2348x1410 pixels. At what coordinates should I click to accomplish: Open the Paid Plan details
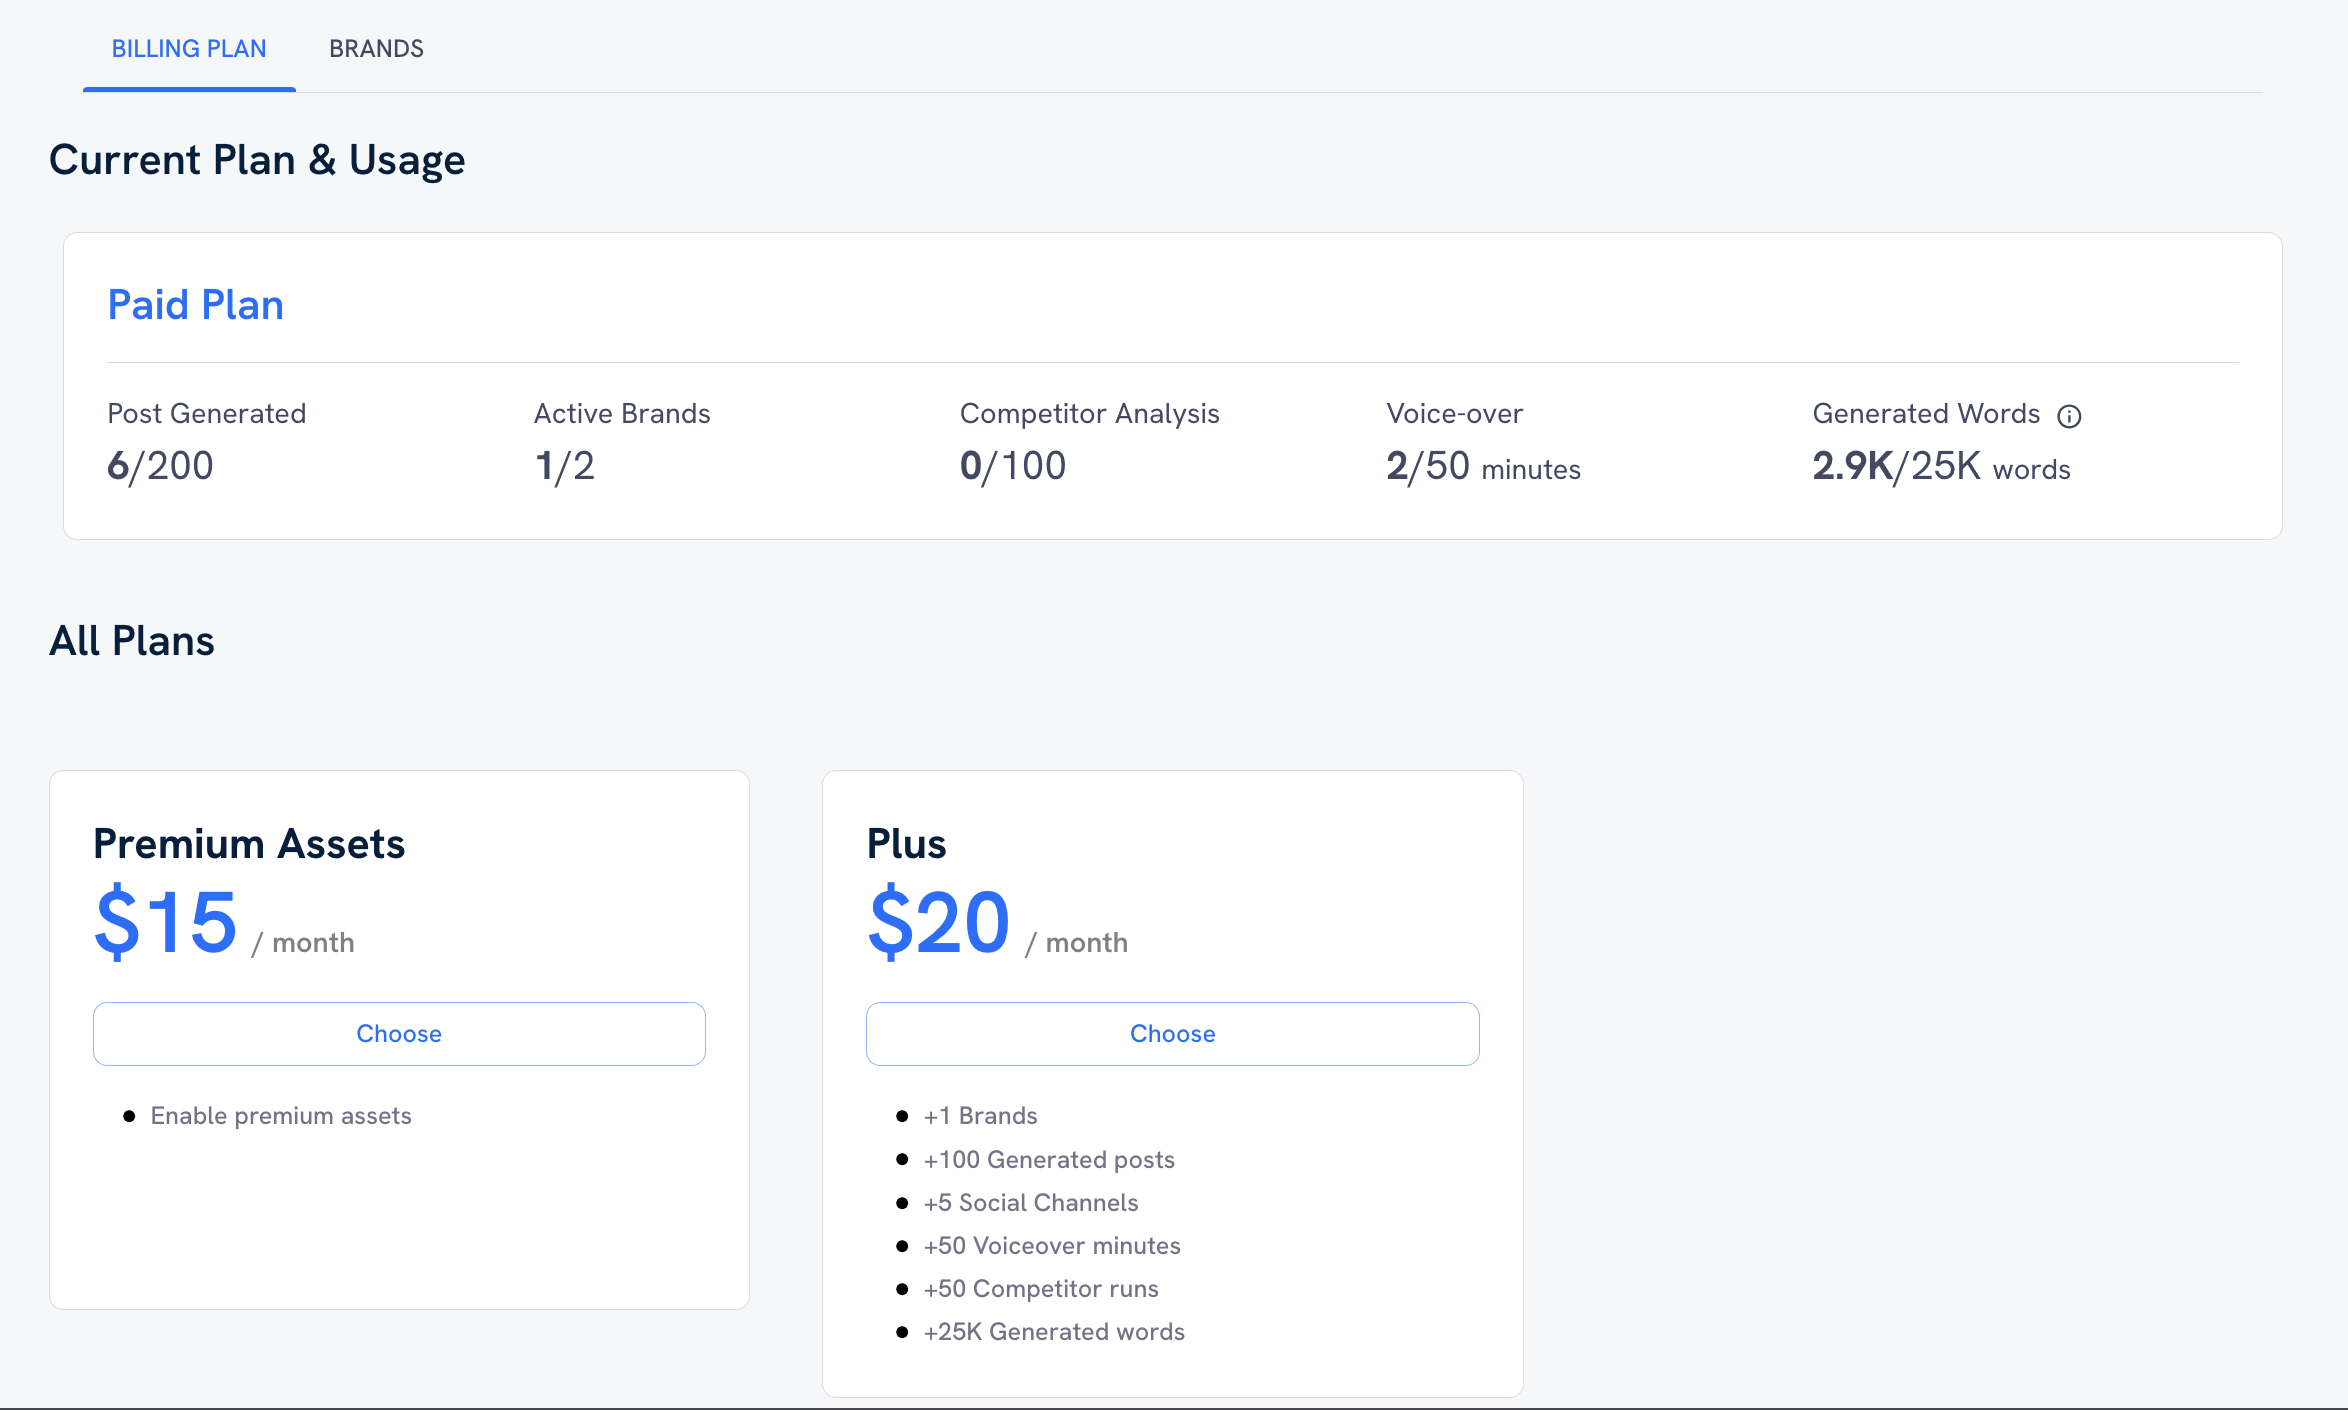(x=196, y=304)
